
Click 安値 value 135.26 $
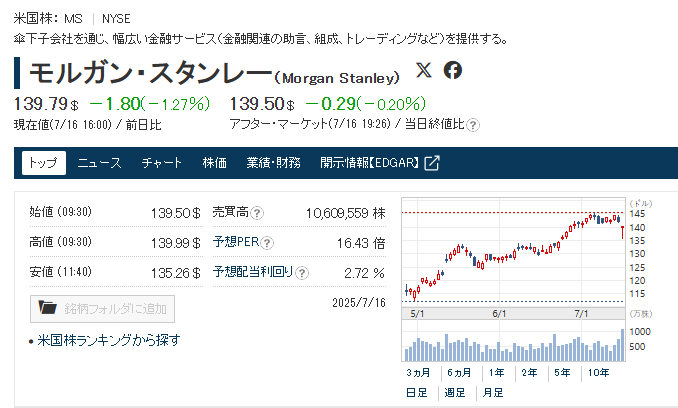176,273
